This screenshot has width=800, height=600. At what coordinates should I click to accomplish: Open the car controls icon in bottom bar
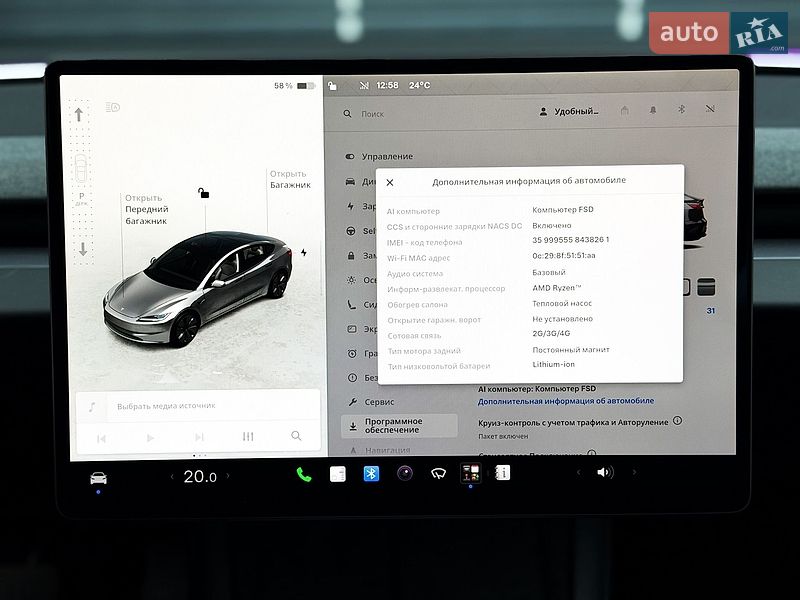click(98, 478)
